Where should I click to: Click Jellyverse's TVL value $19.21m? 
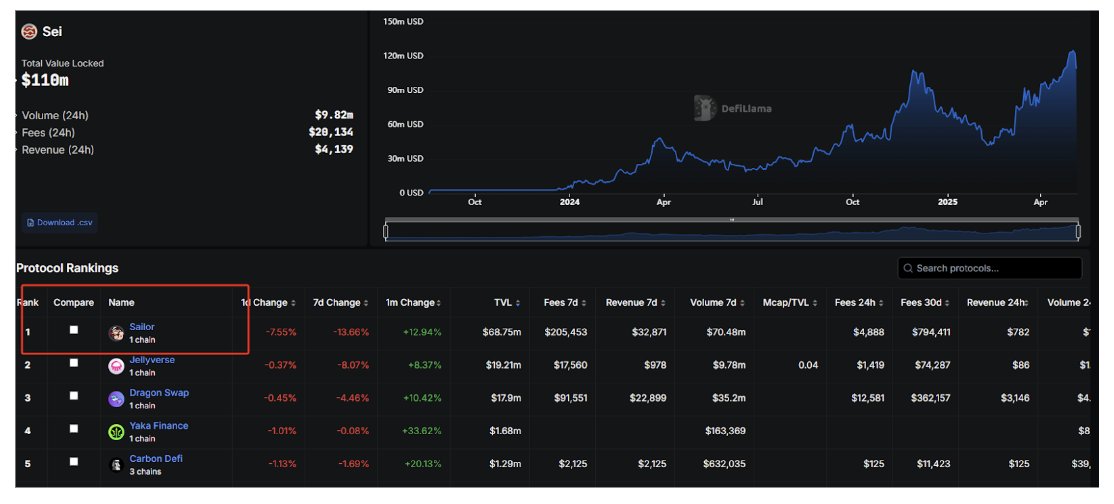click(505, 365)
